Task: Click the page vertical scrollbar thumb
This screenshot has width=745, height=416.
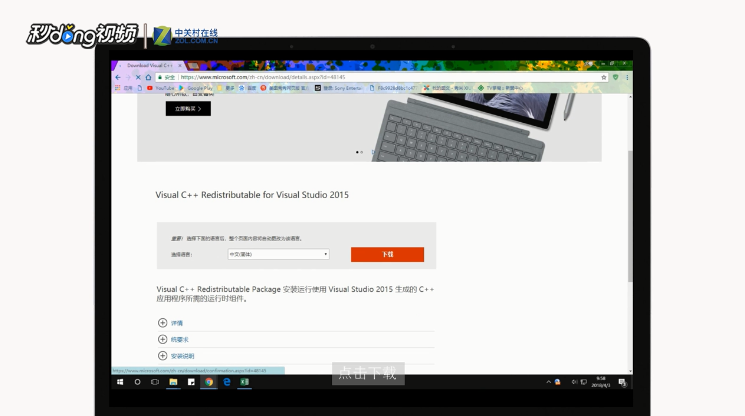Action: coord(630,216)
